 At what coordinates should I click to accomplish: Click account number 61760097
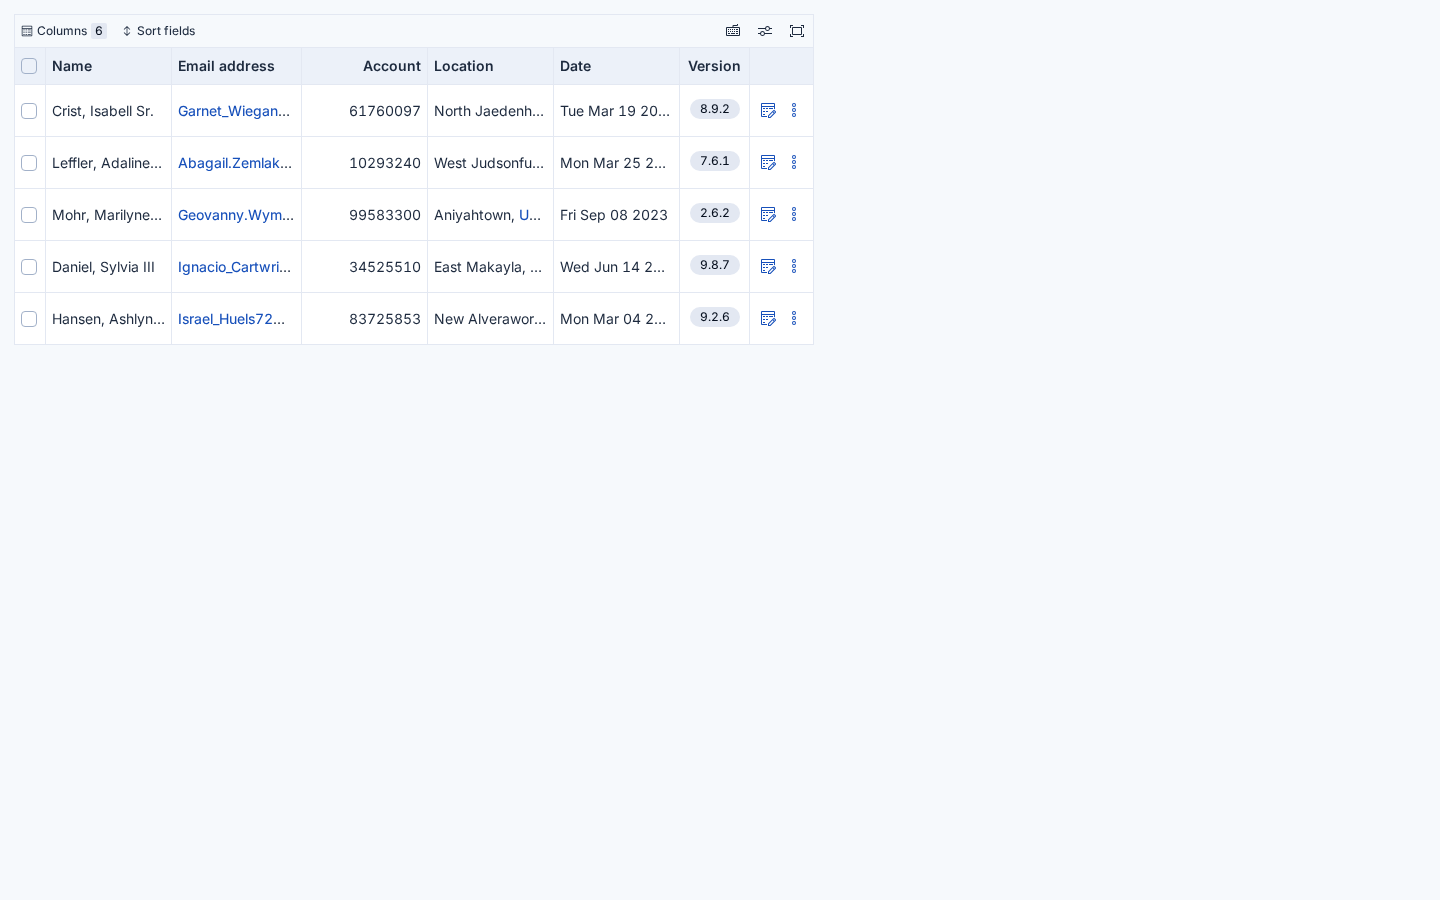click(x=385, y=111)
